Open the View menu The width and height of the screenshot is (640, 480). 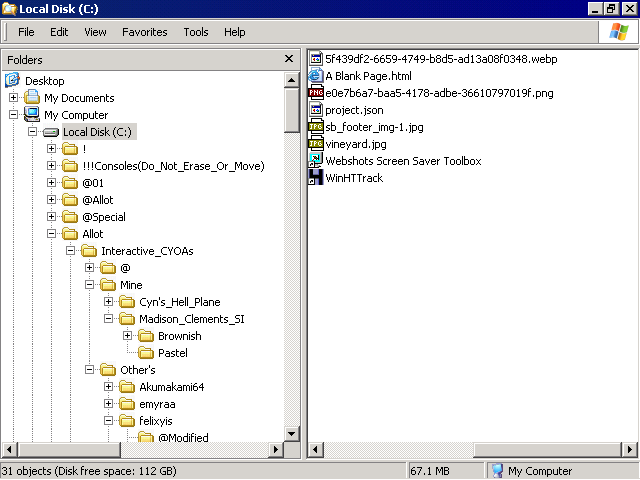click(x=95, y=32)
